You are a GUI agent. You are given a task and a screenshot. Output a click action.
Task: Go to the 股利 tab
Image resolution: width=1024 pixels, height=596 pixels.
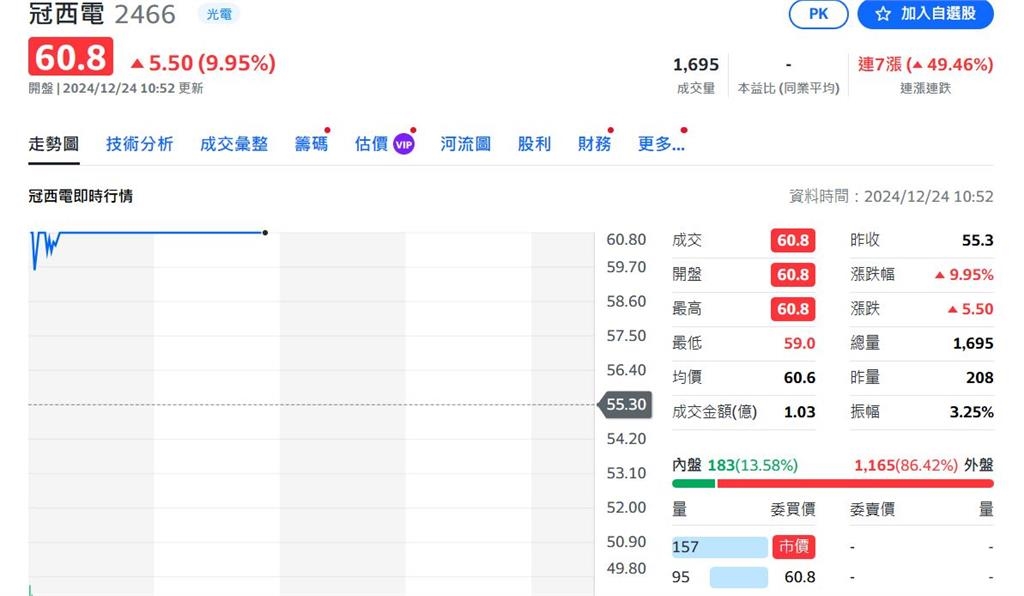pos(534,144)
